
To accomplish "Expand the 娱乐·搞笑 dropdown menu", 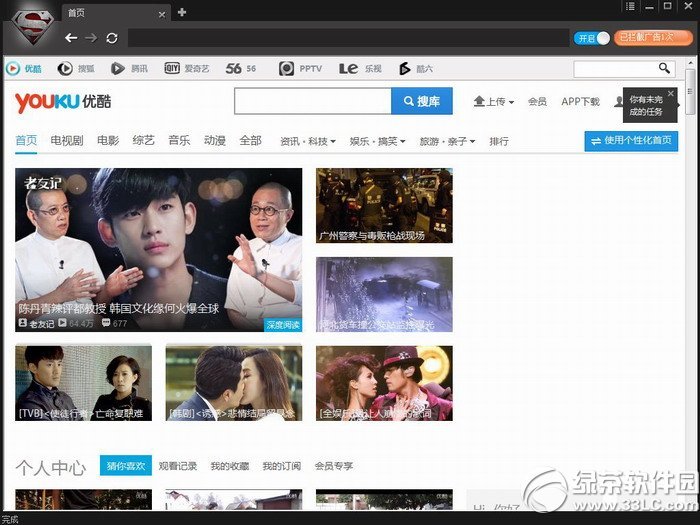I will pyautogui.click(x=378, y=142).
